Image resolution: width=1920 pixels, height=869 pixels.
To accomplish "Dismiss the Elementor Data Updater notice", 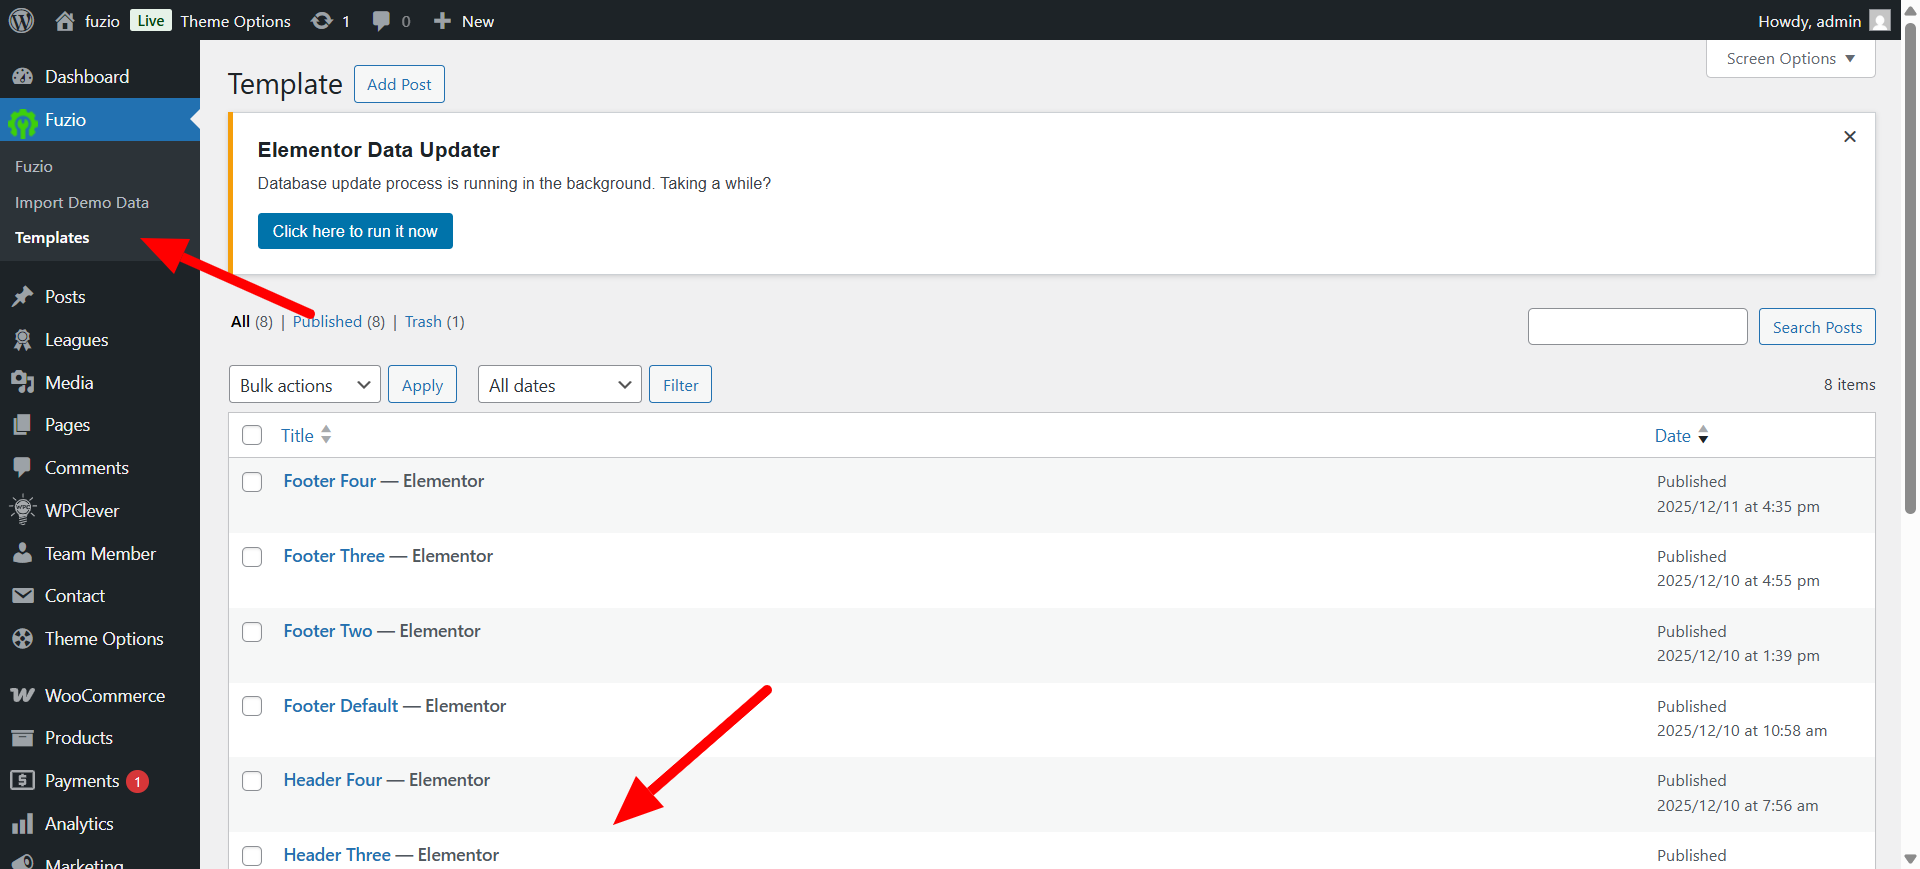I will point(1850,137).
